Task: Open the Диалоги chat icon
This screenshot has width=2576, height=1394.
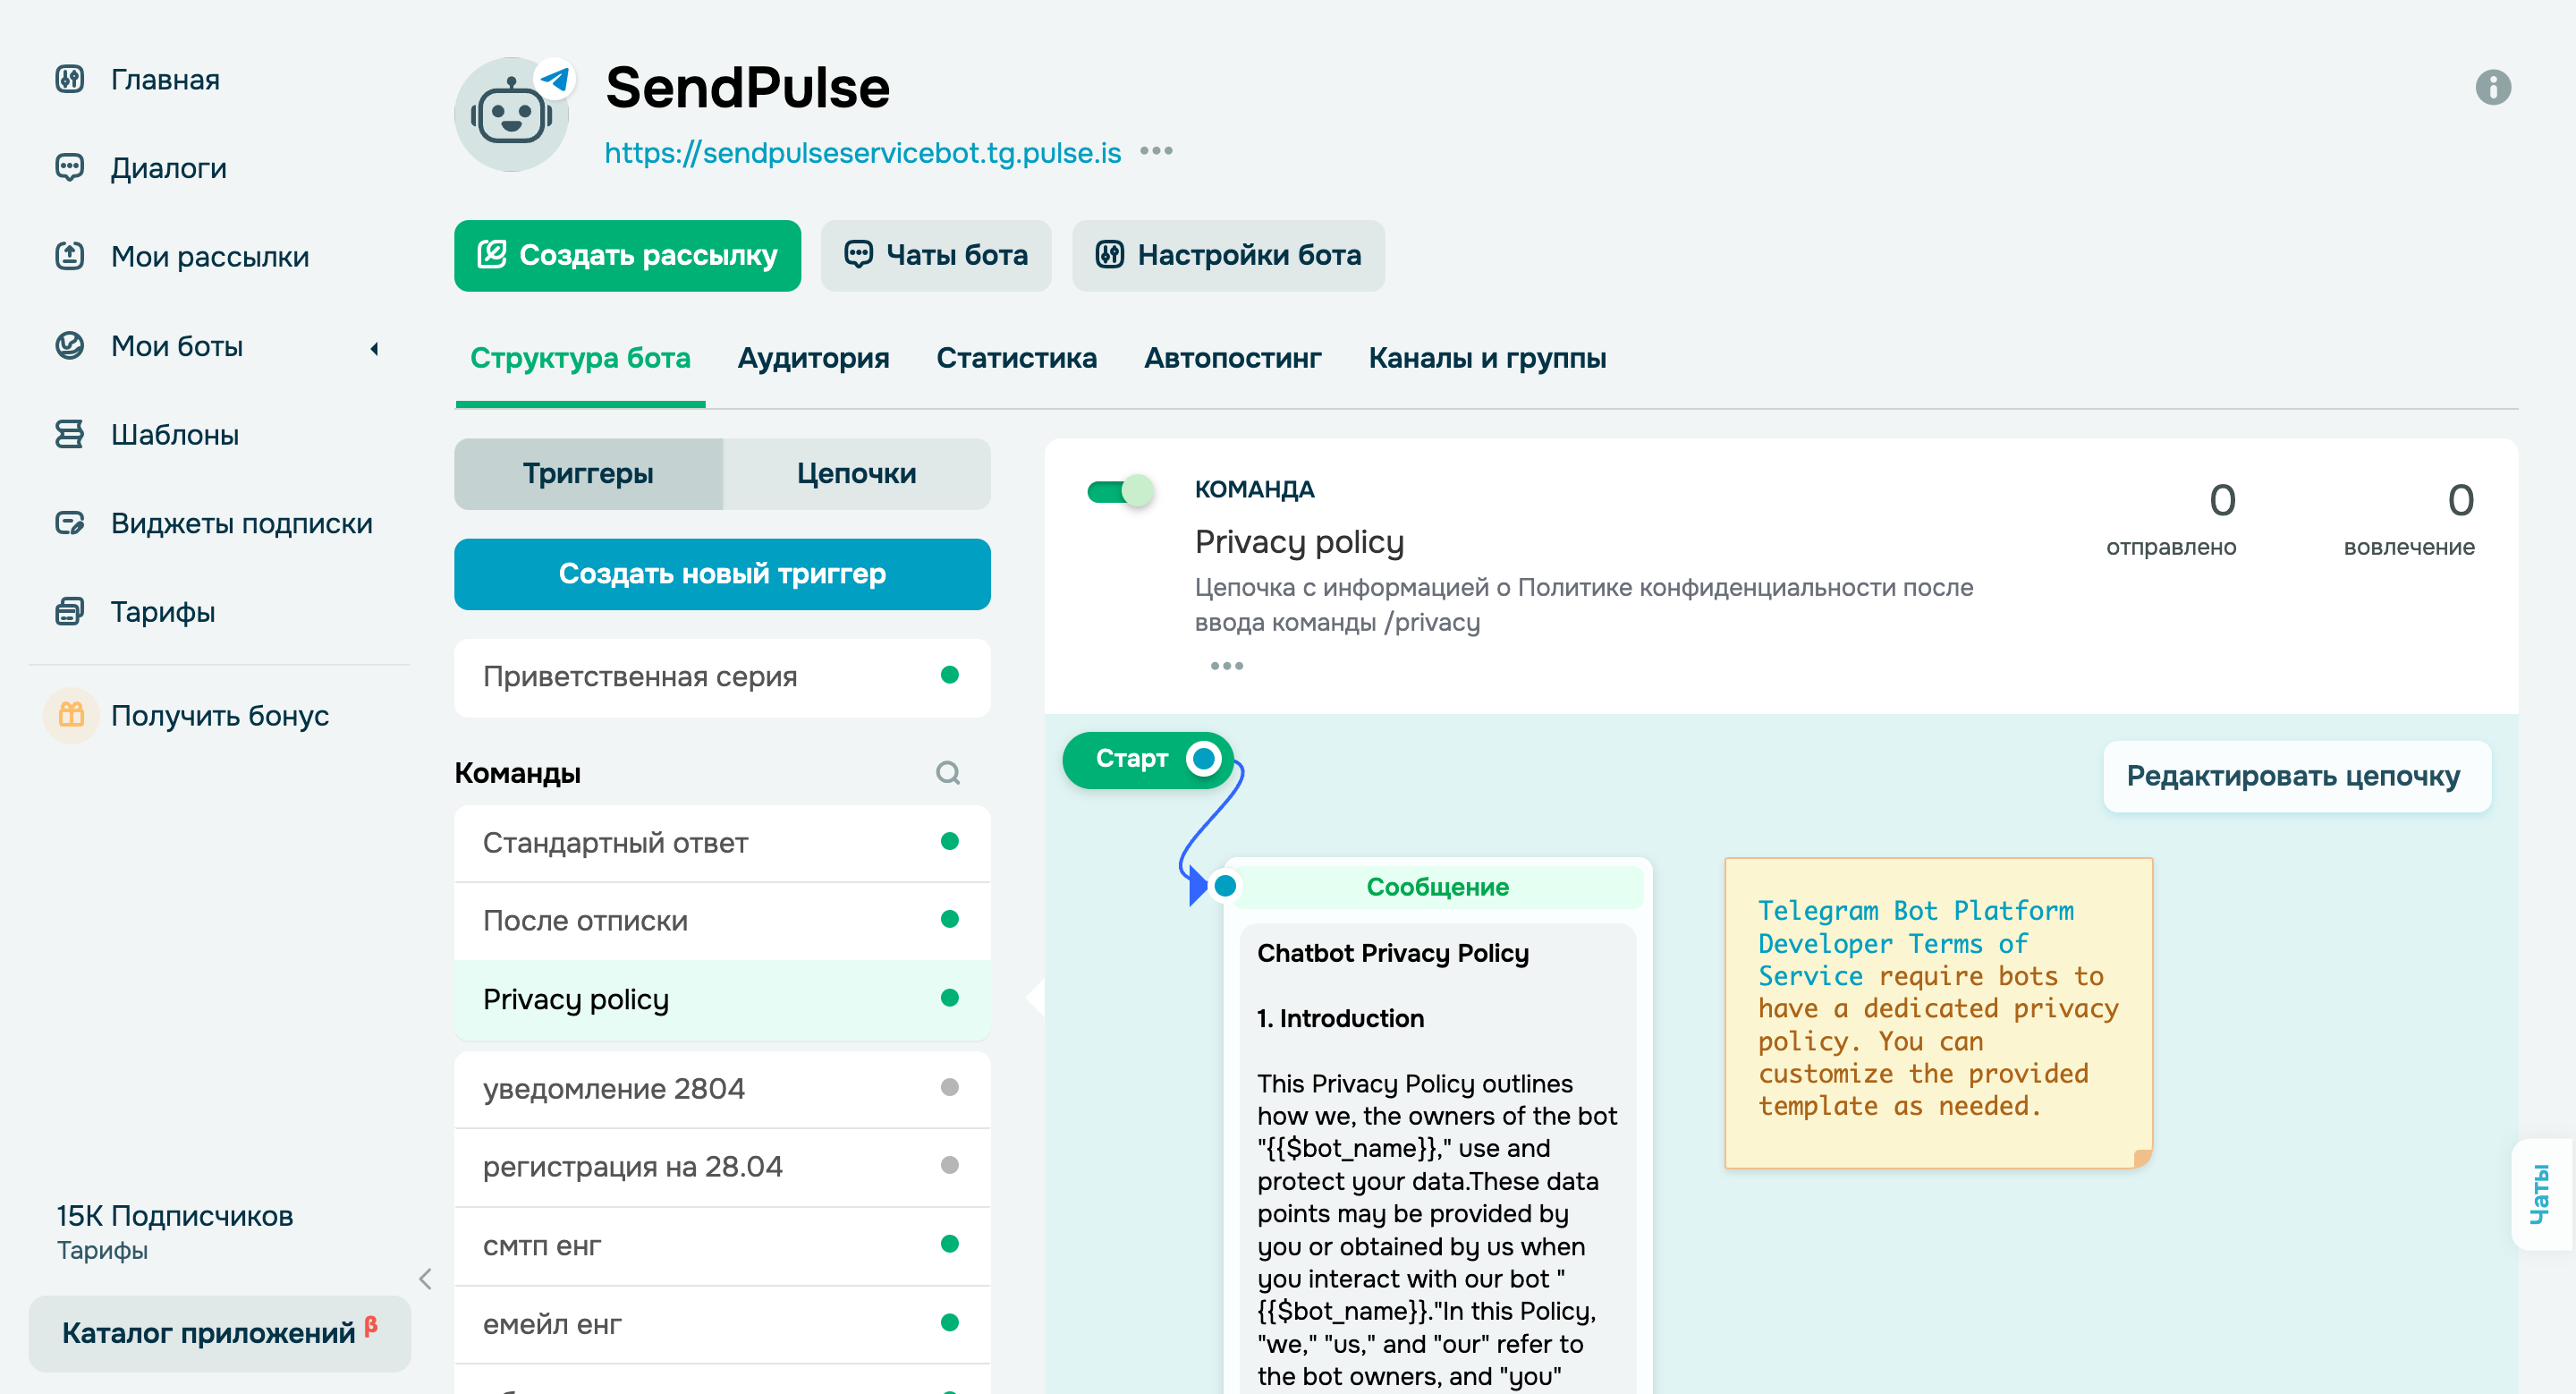Action: coord(69,167)
